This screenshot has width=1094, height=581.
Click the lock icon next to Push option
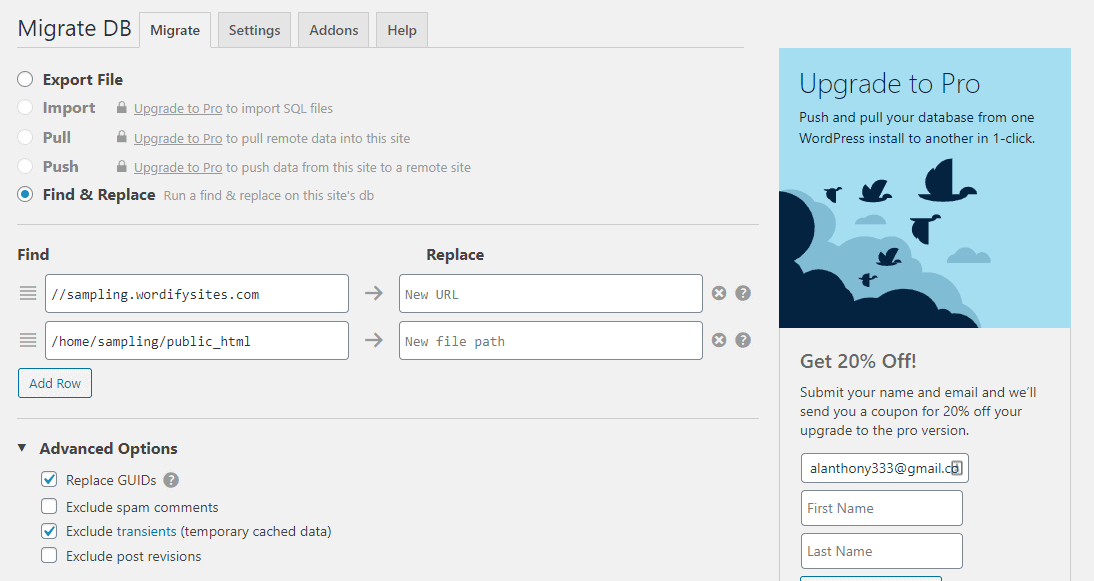point(121,167)
